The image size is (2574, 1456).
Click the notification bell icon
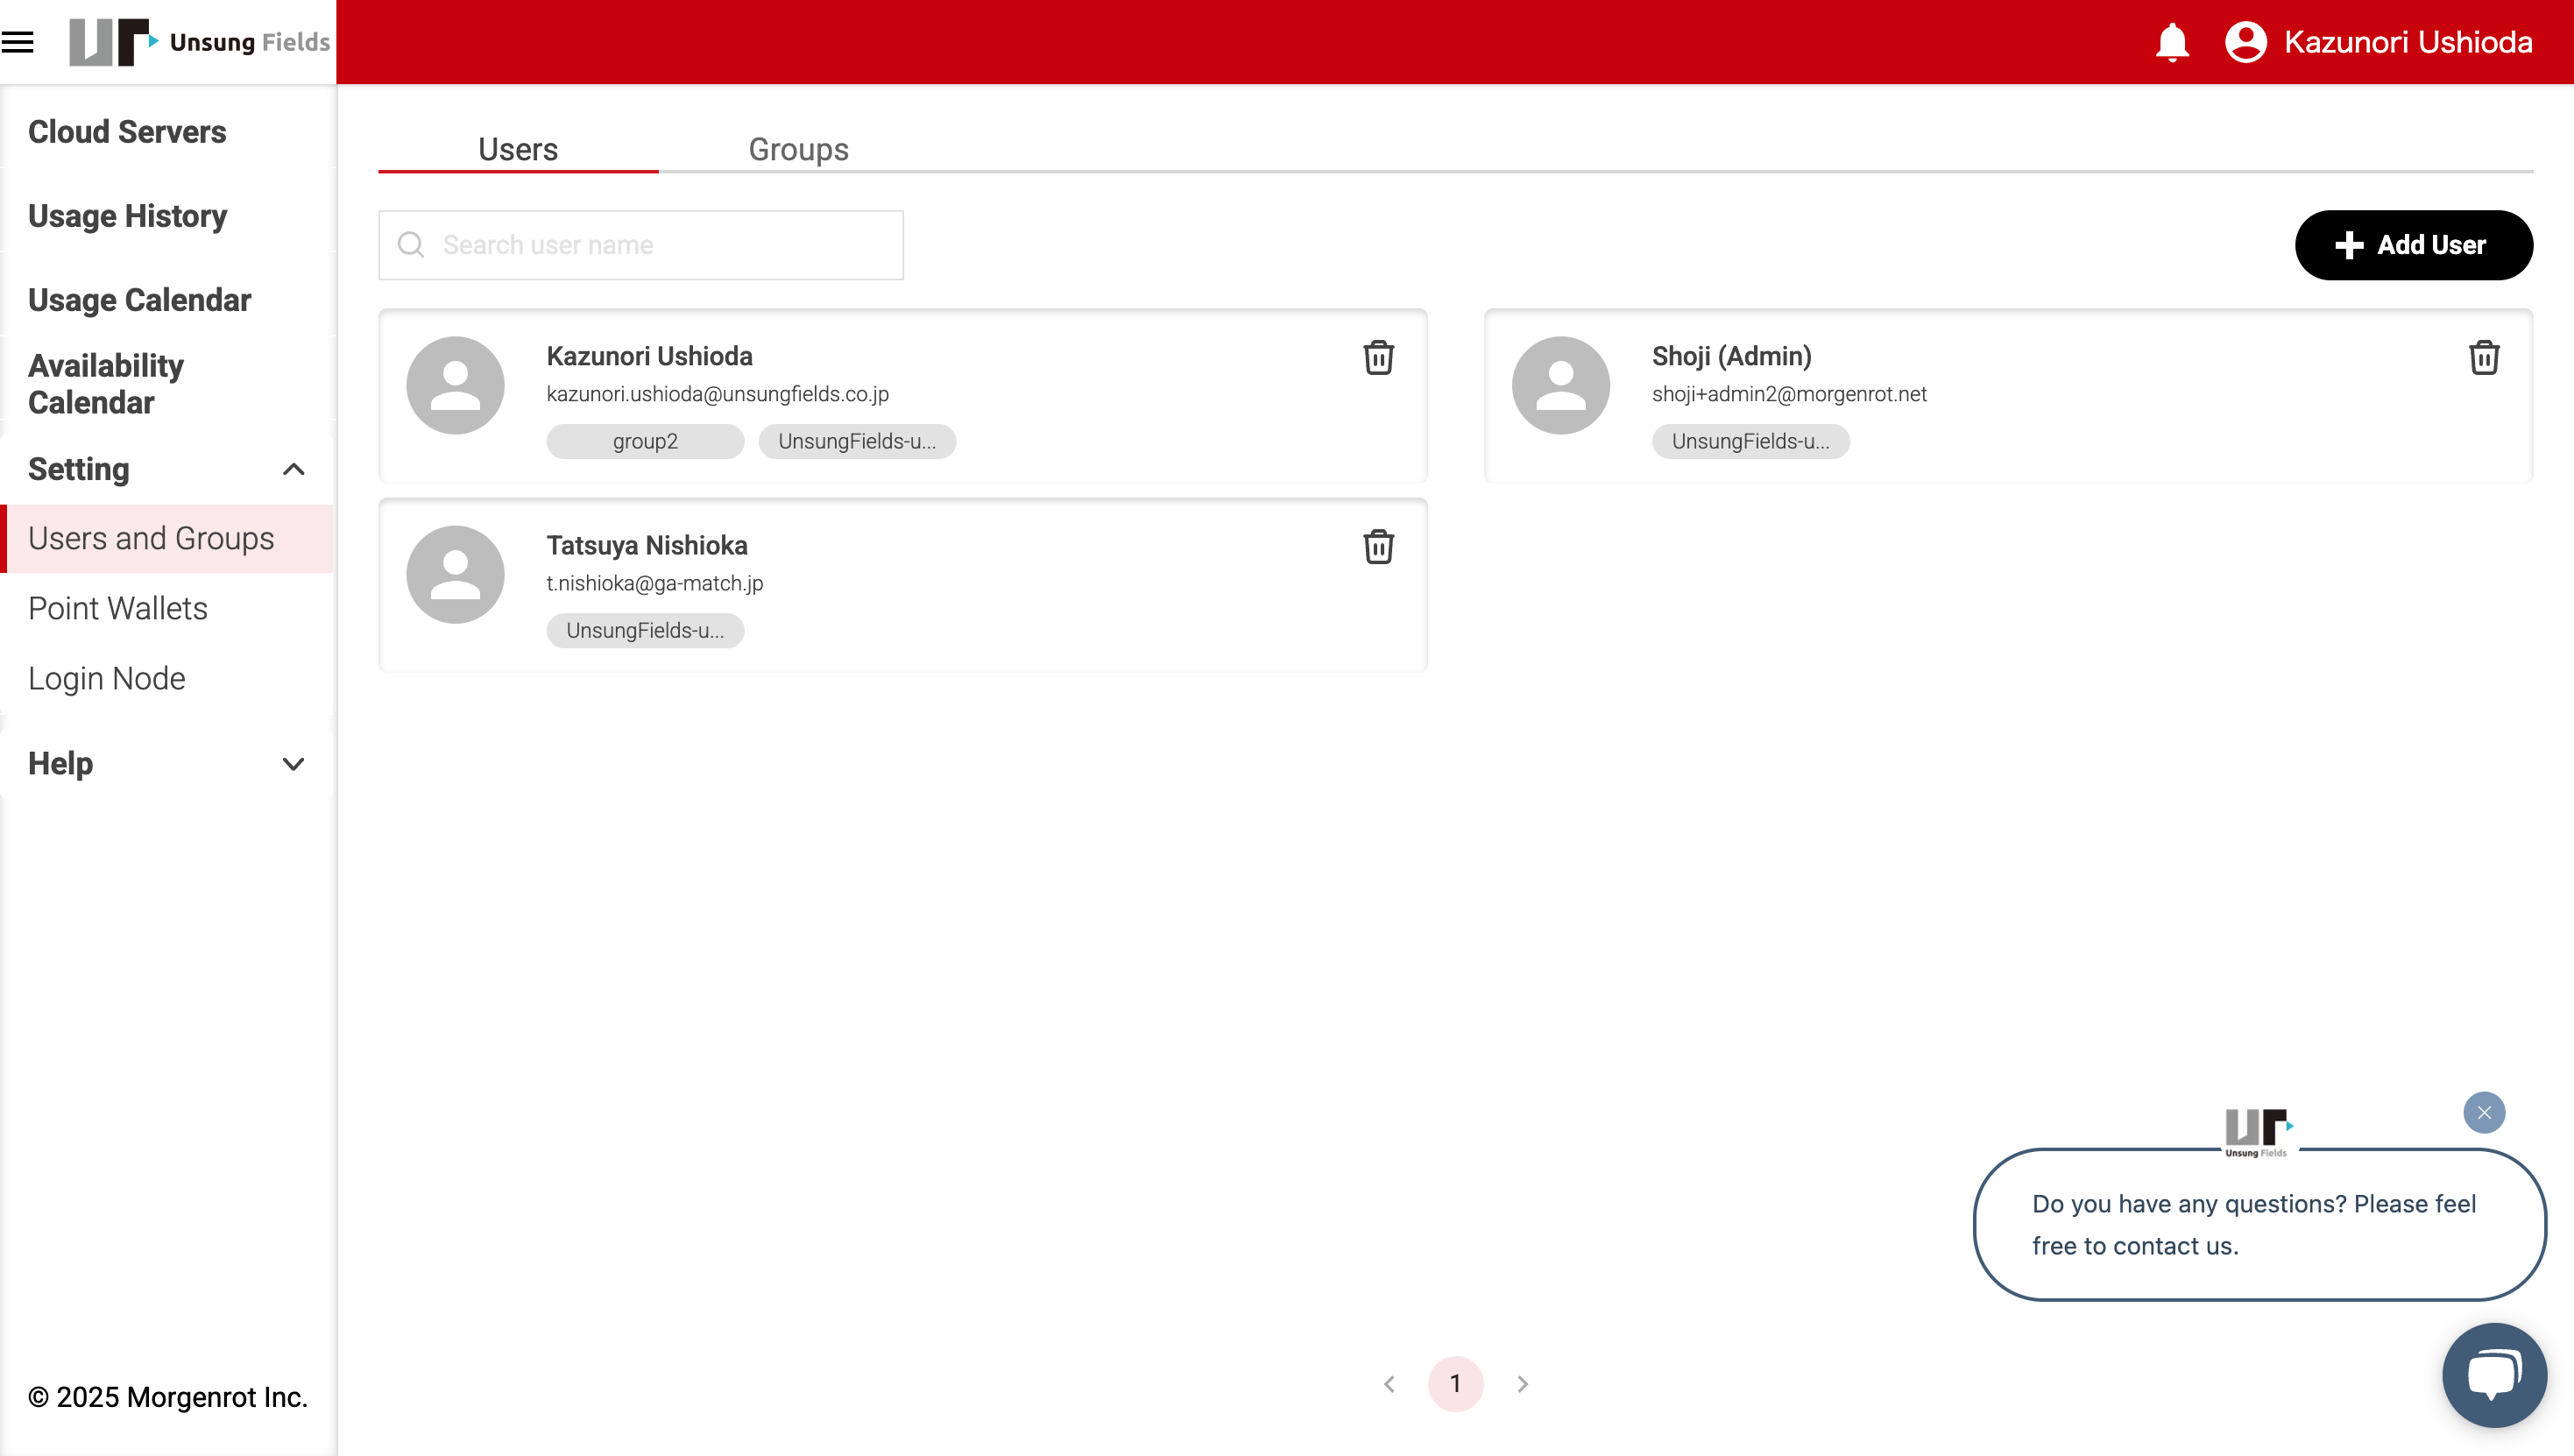pyautogui.click(x=2171, y=42)
